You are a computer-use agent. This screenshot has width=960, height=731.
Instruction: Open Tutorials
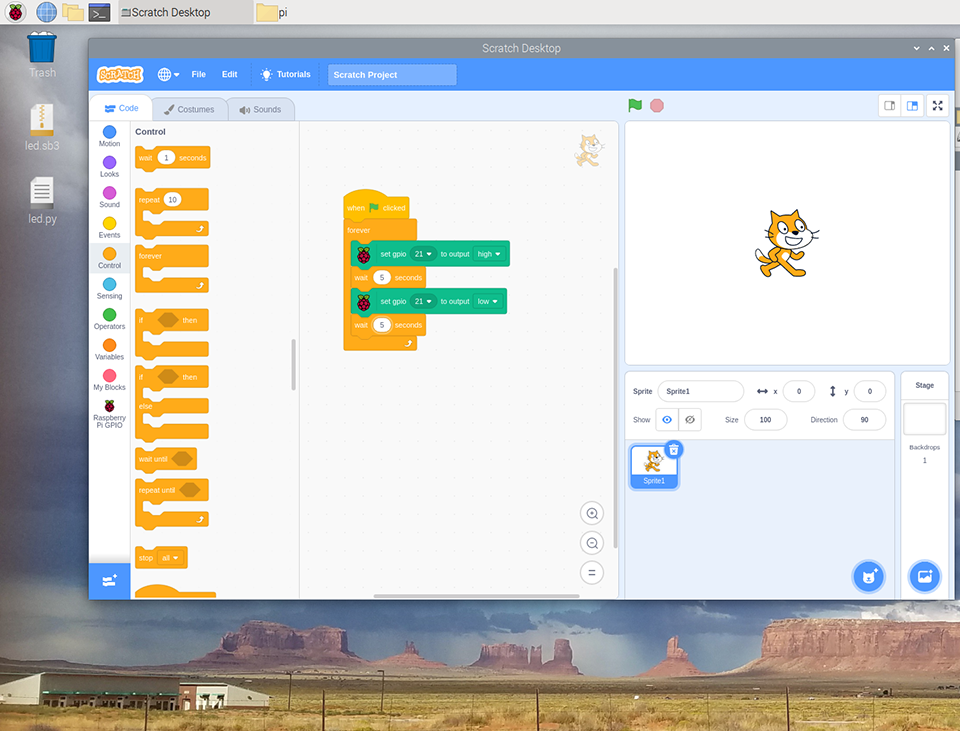(x=285, y=75)
